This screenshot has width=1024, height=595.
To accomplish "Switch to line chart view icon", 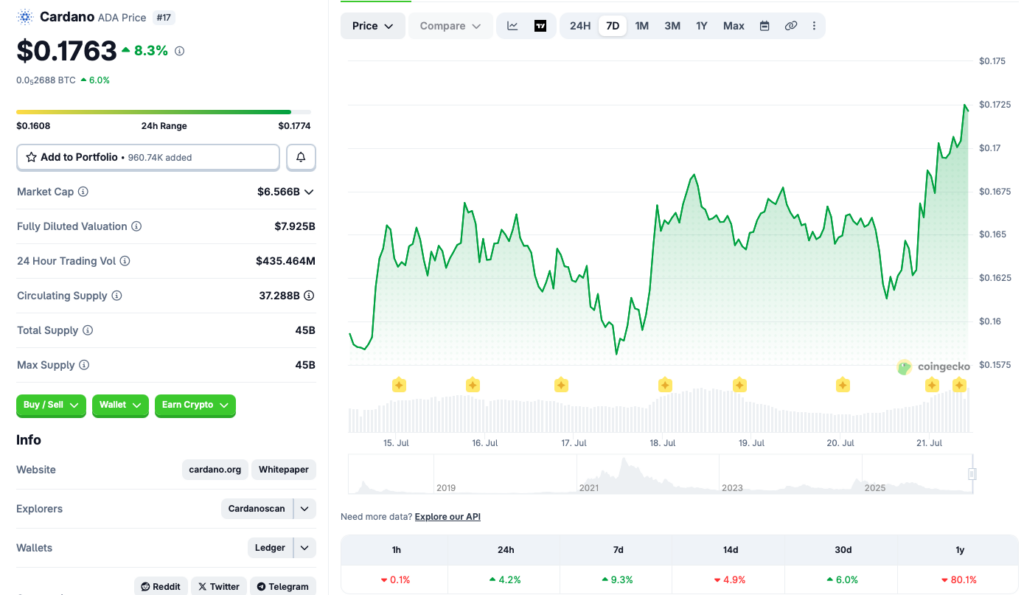I will point(513,26).
